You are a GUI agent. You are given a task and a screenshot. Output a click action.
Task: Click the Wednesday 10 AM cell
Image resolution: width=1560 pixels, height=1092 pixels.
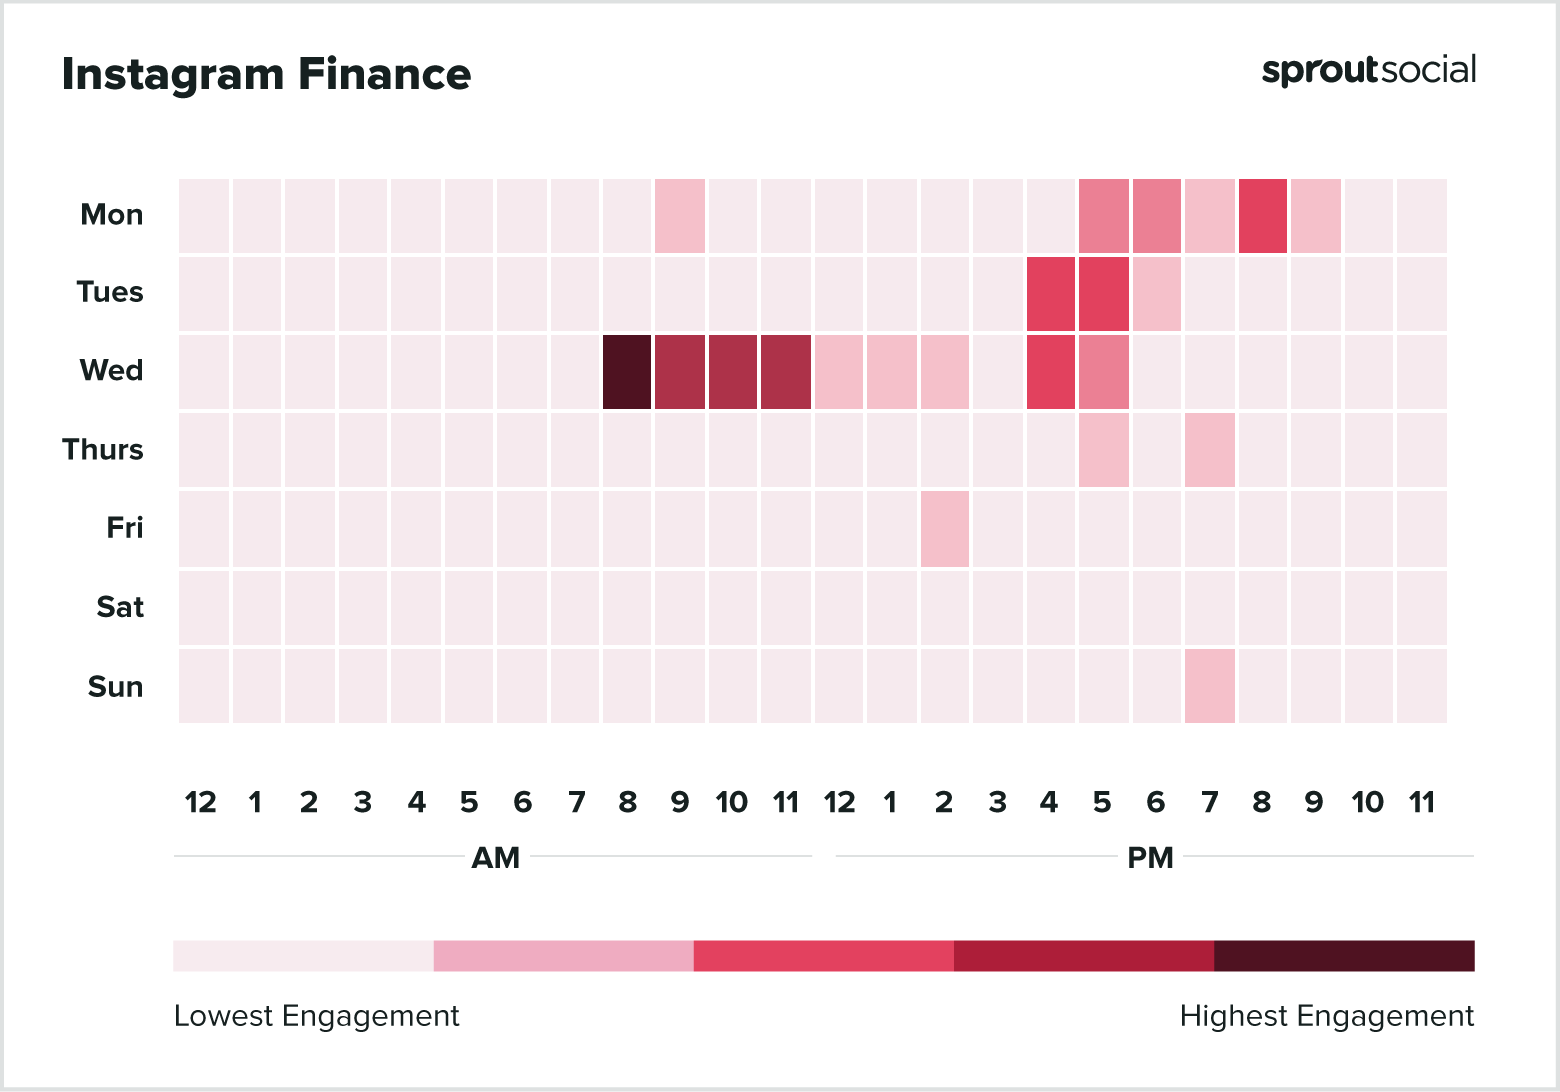click(733, 372)
